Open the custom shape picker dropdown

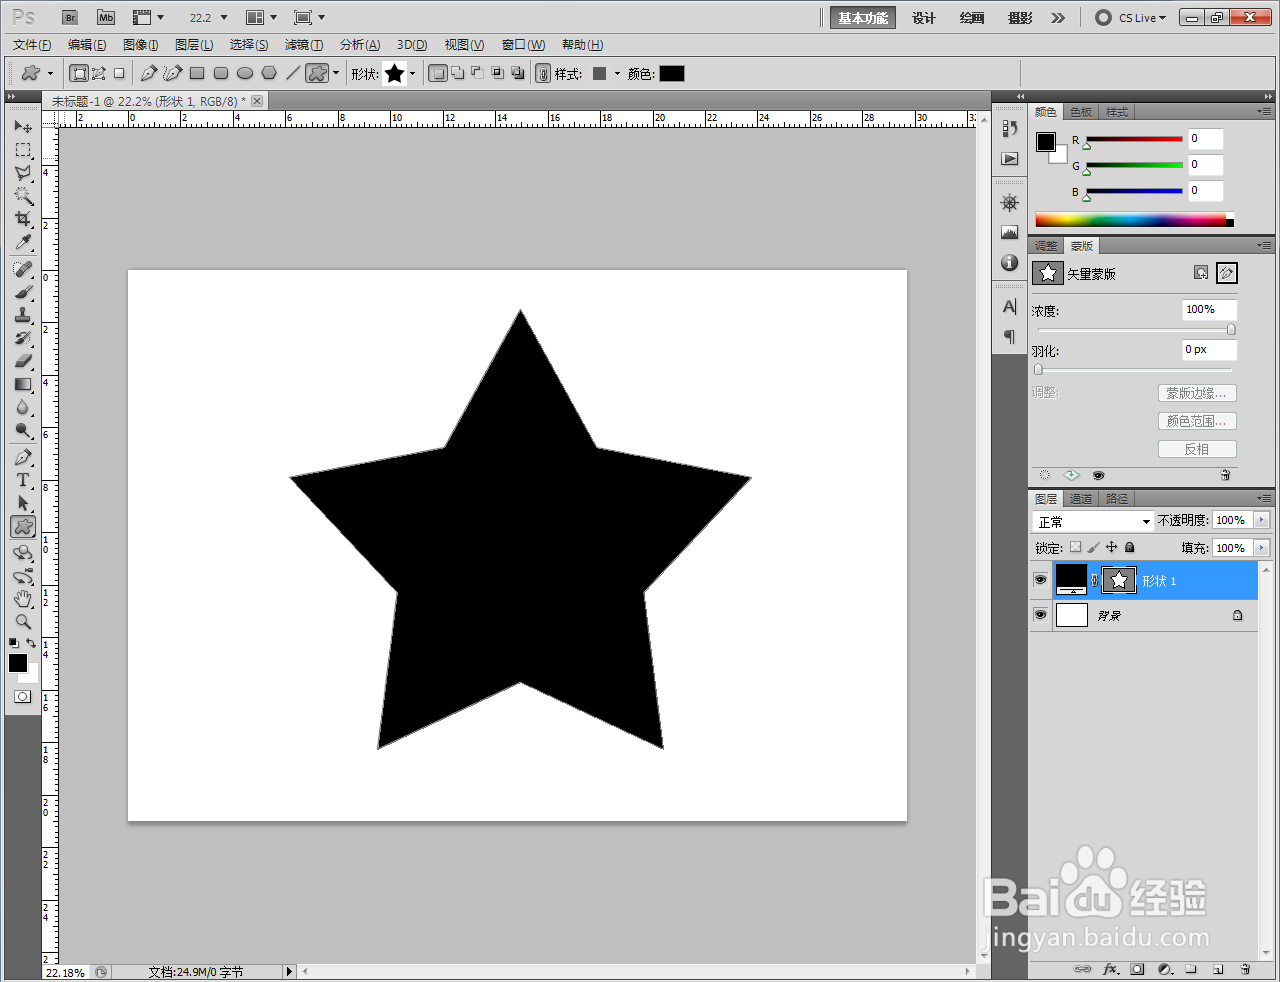412,73
